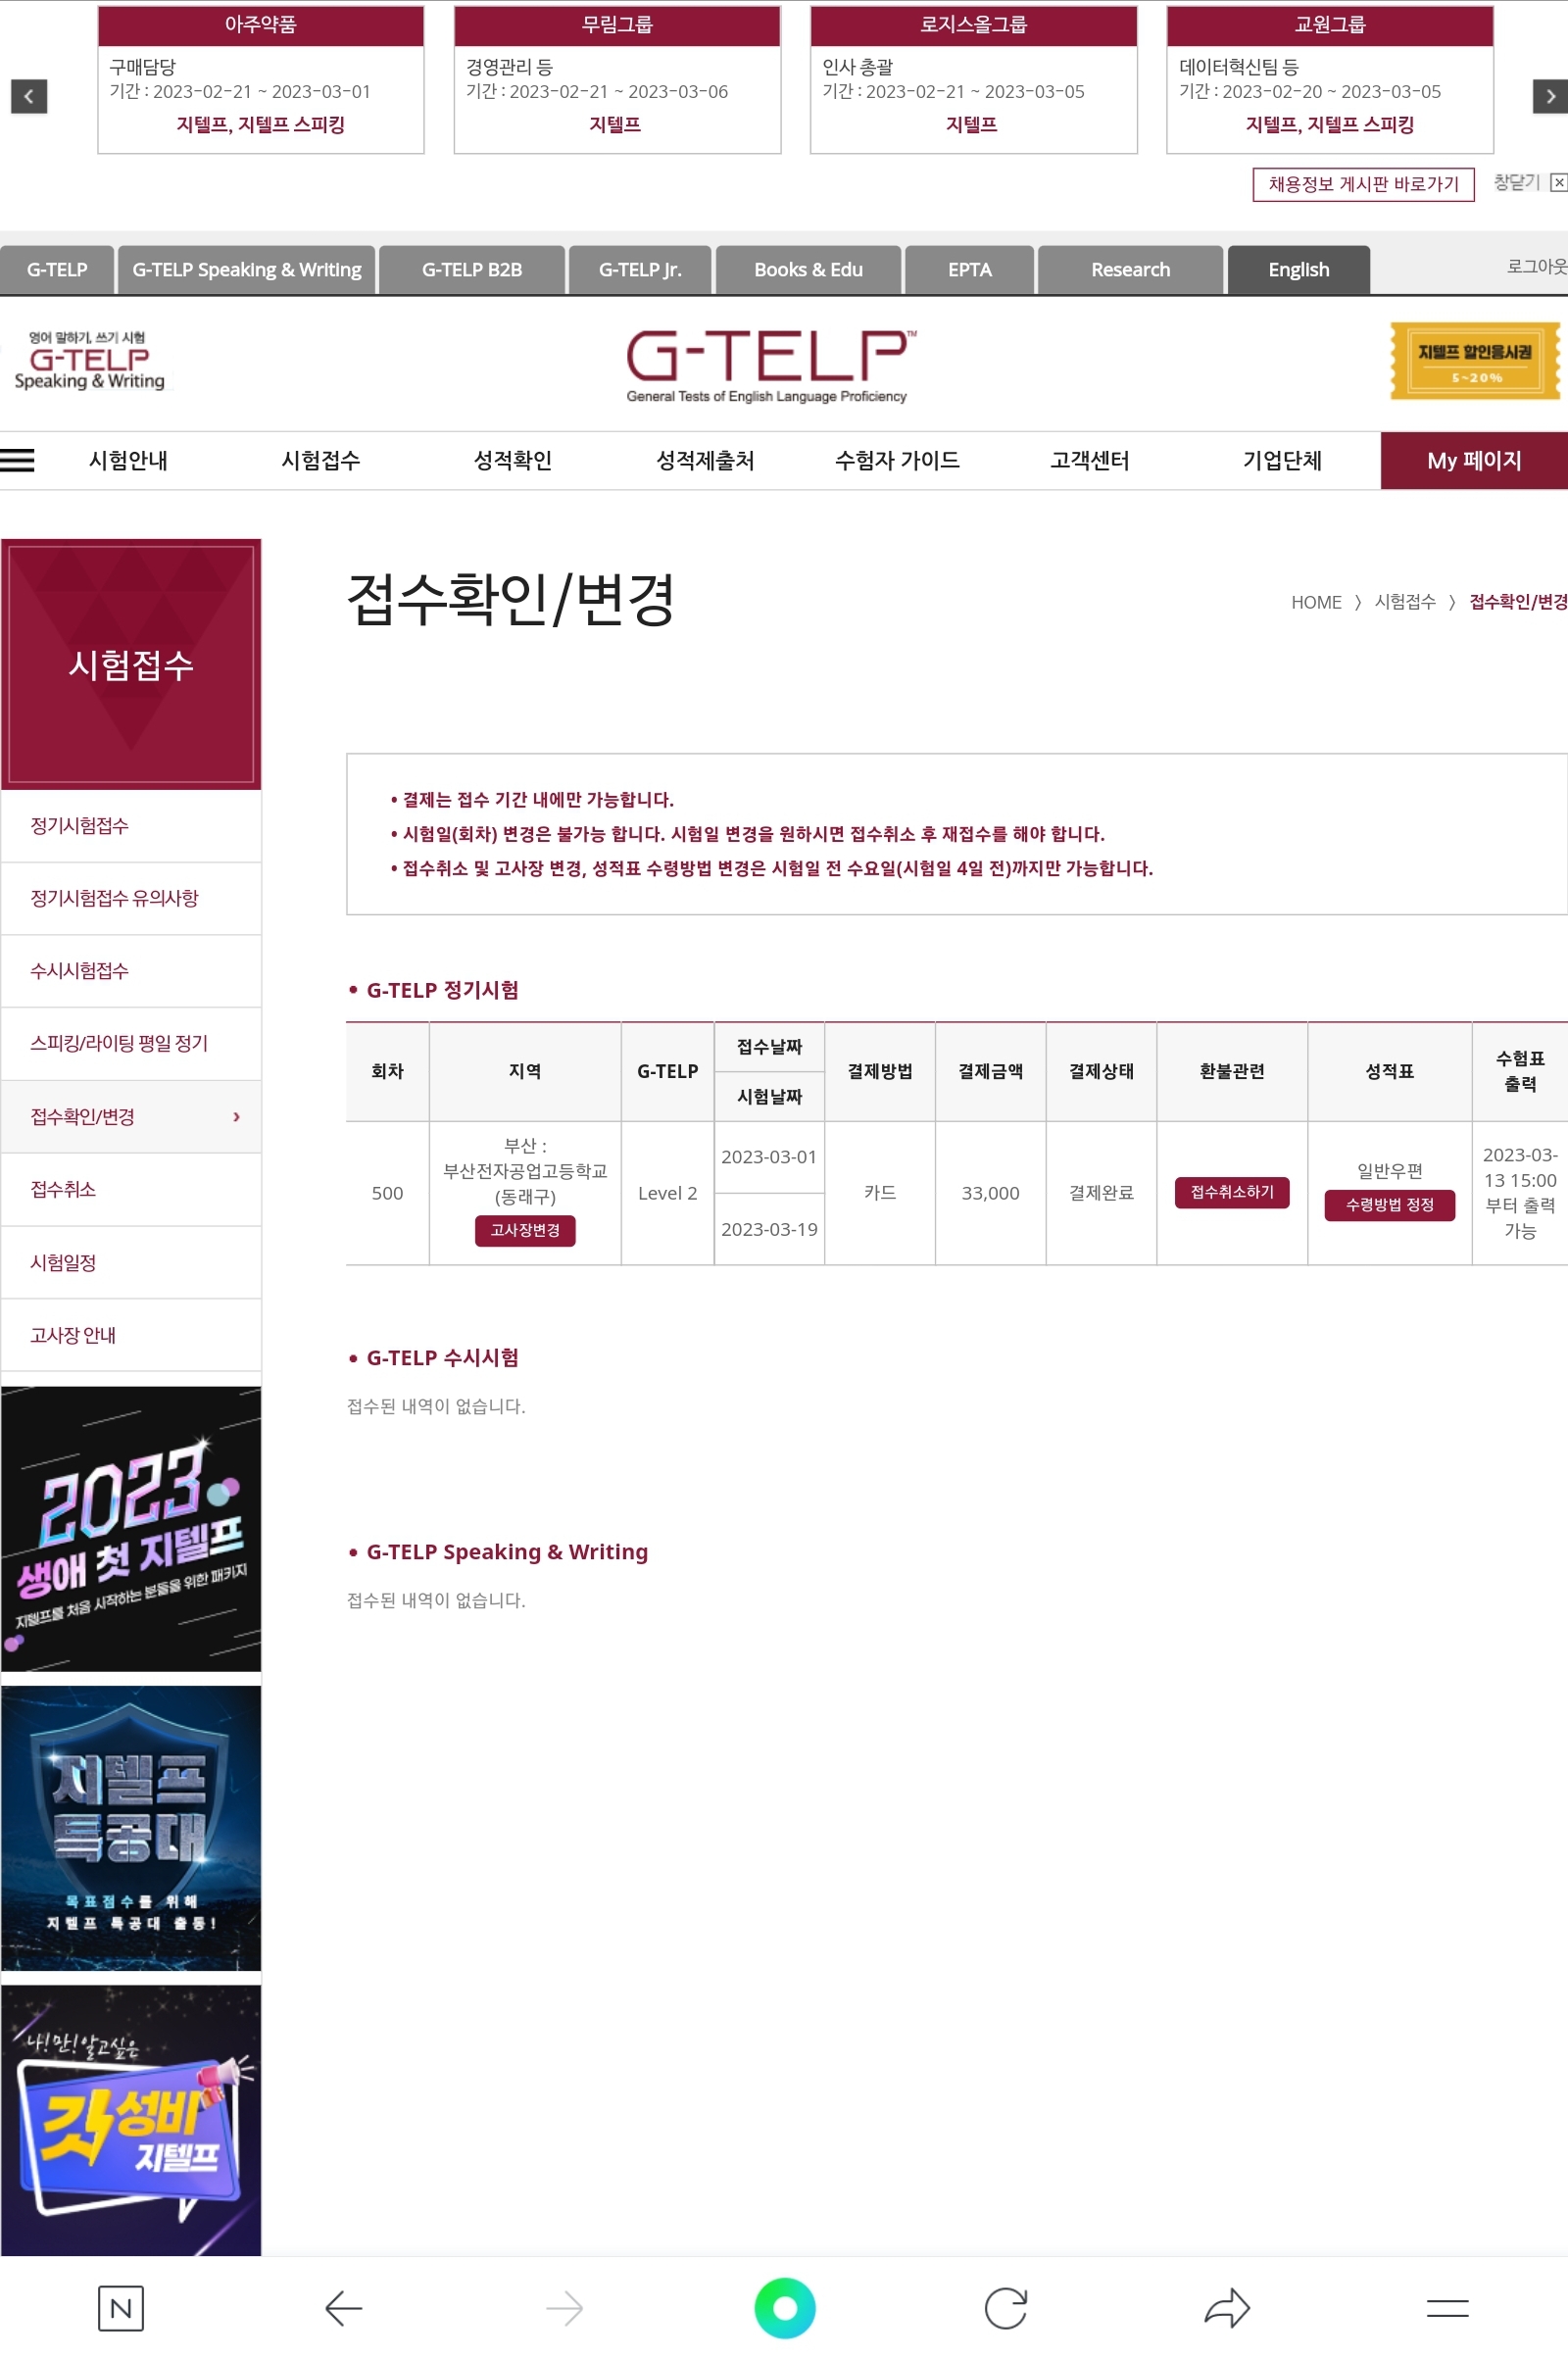The height and width of the screenshot is (2360, 1568).
Task: Open the 지텔프 특공대 banner
Action: tap(131, 1828)
